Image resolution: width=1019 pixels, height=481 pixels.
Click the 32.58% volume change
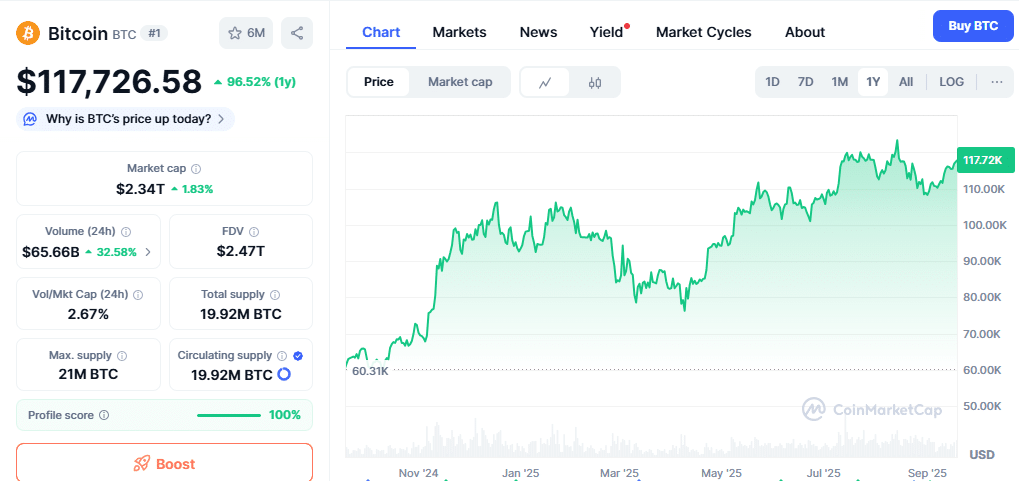[x=111, y=252]
